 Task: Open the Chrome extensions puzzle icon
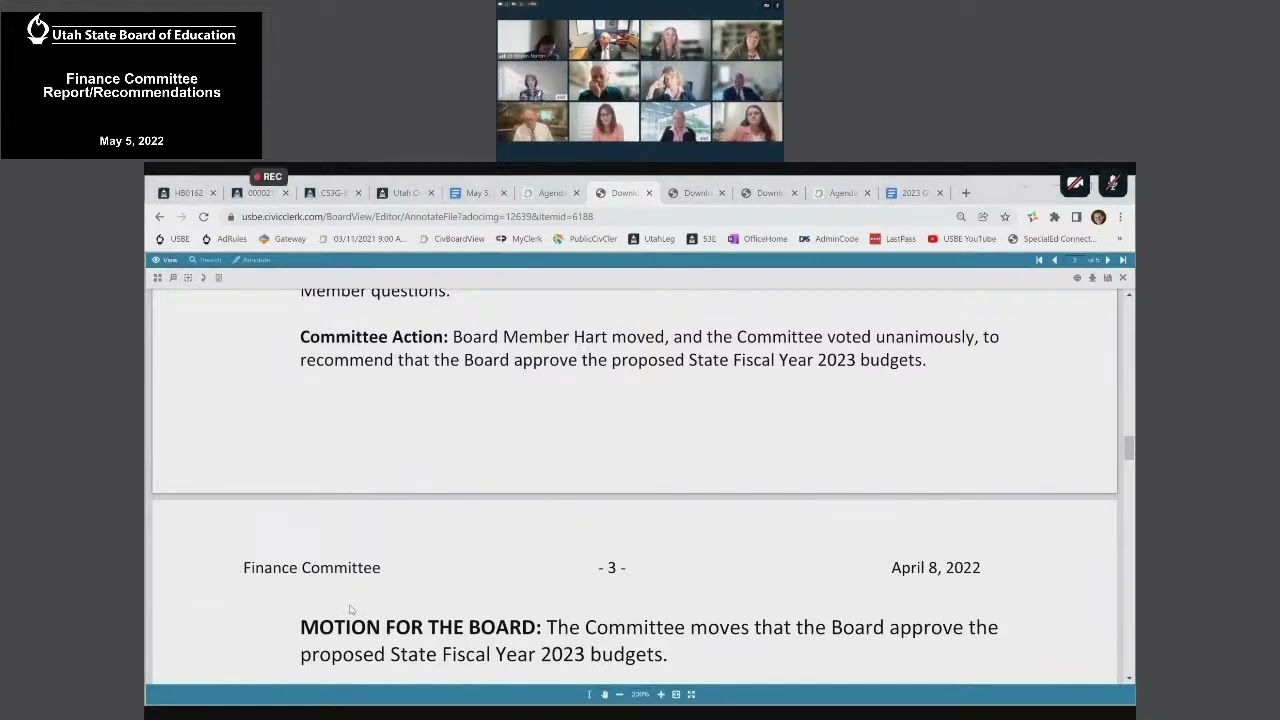[1054, 217]
